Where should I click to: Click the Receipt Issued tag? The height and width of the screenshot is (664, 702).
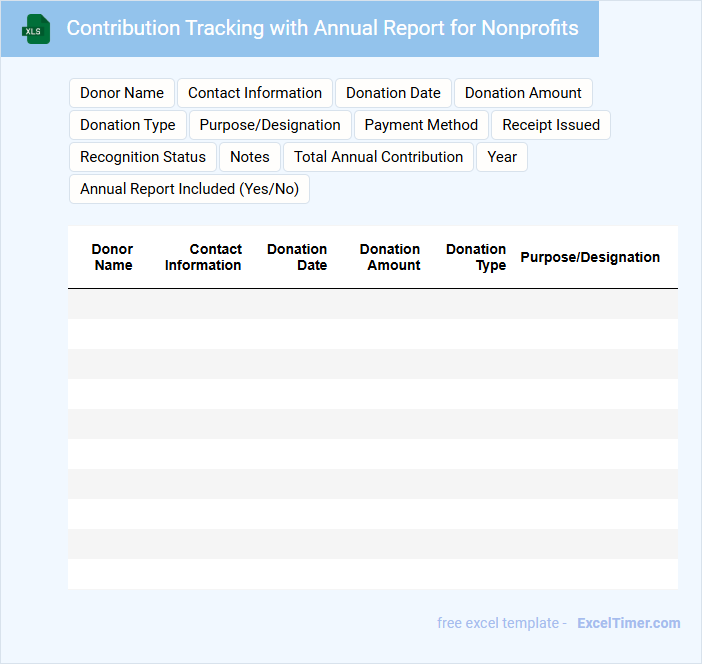pyautogui.click(x=551, y=125)
